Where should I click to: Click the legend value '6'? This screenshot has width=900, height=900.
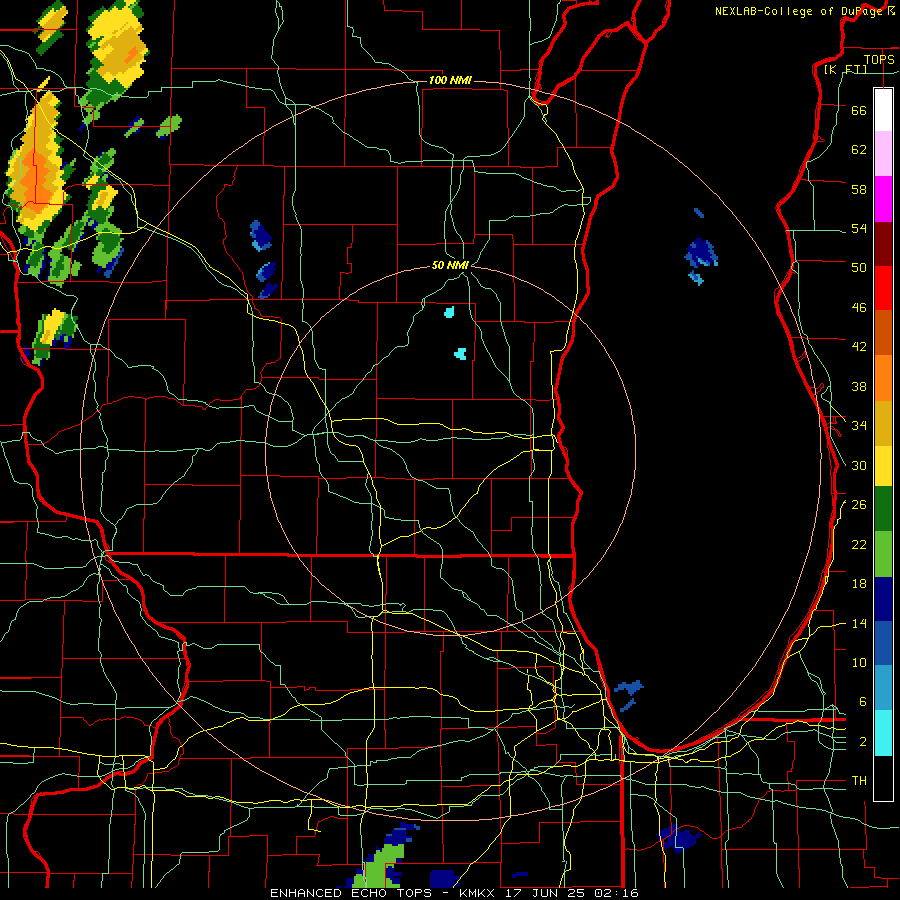863,702
